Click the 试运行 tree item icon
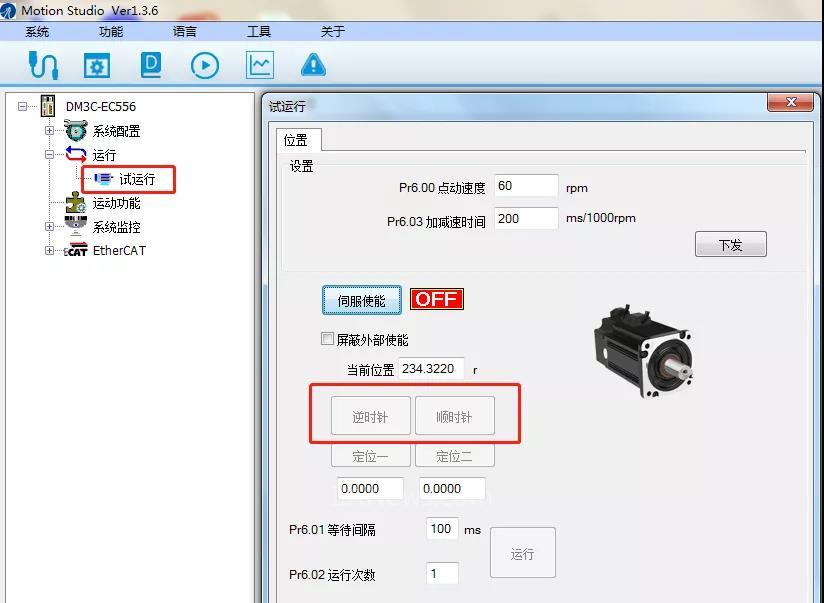This screenshot has width=824, height=603. 104,179
